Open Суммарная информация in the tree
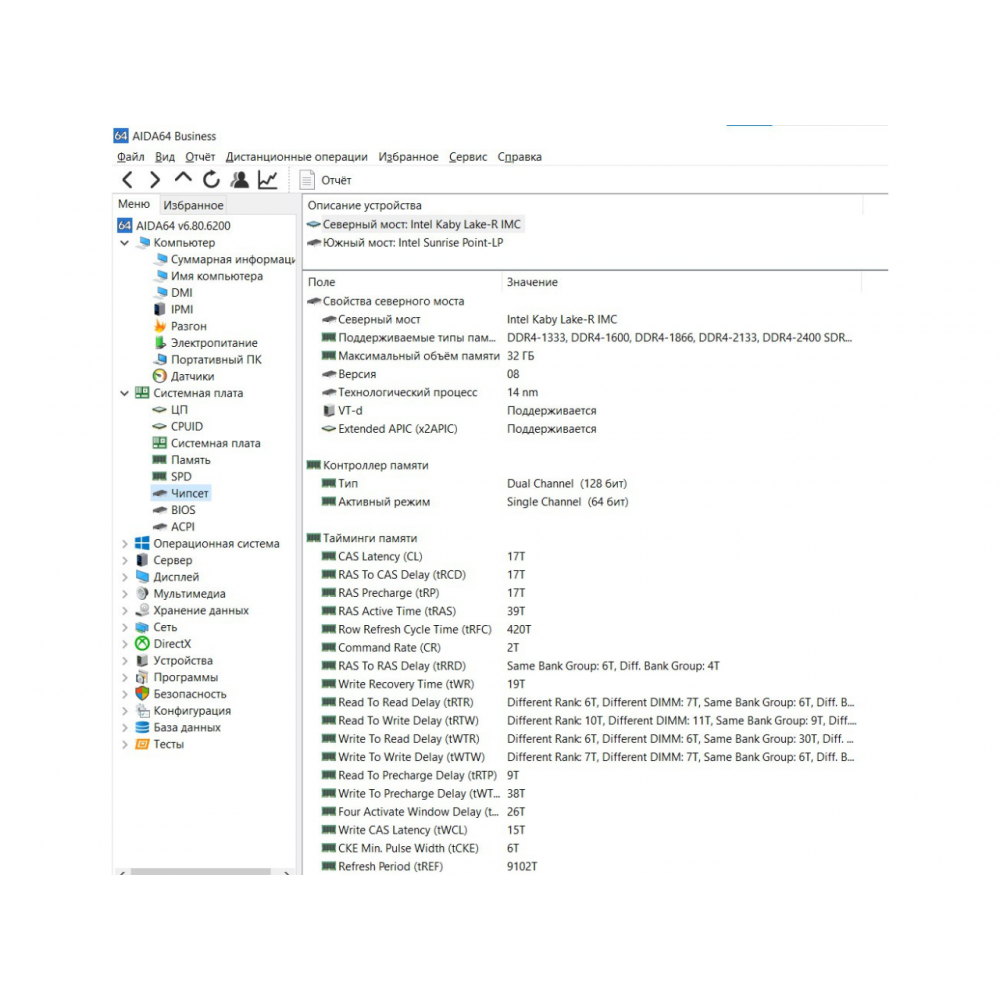Image resolution: width=1000 pixels, height=1000 pixels. pyautogui.click(x=225, y=260)
